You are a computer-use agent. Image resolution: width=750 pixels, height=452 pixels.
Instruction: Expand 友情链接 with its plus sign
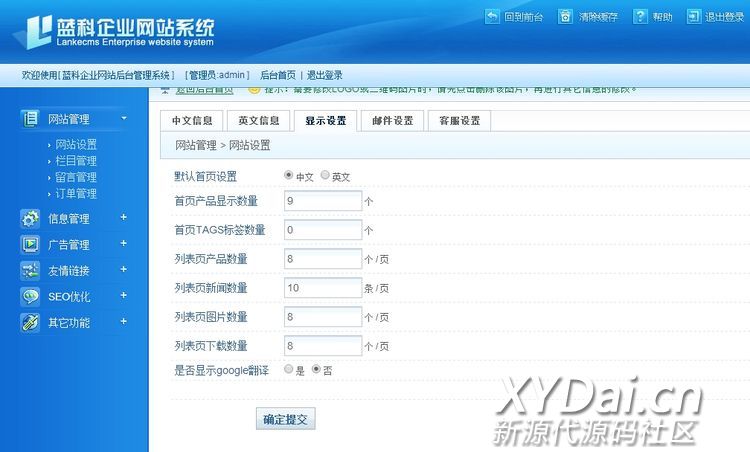point(123,269)
